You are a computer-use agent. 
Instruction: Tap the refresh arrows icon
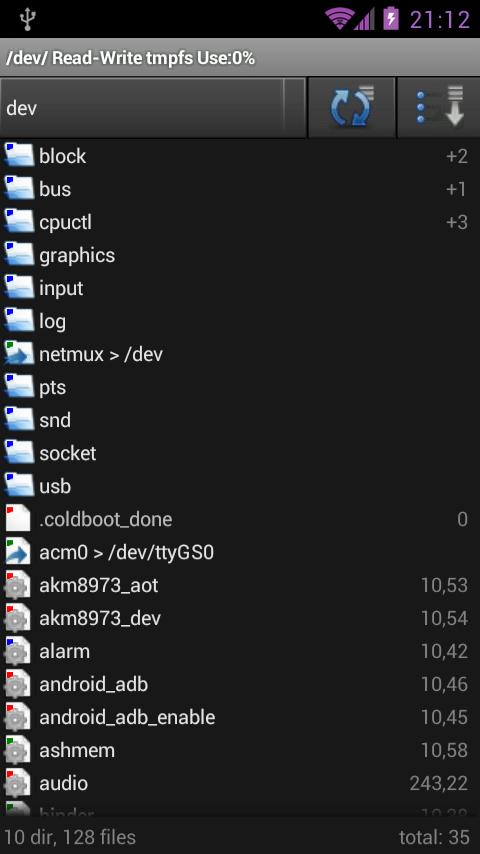[352, 108]
